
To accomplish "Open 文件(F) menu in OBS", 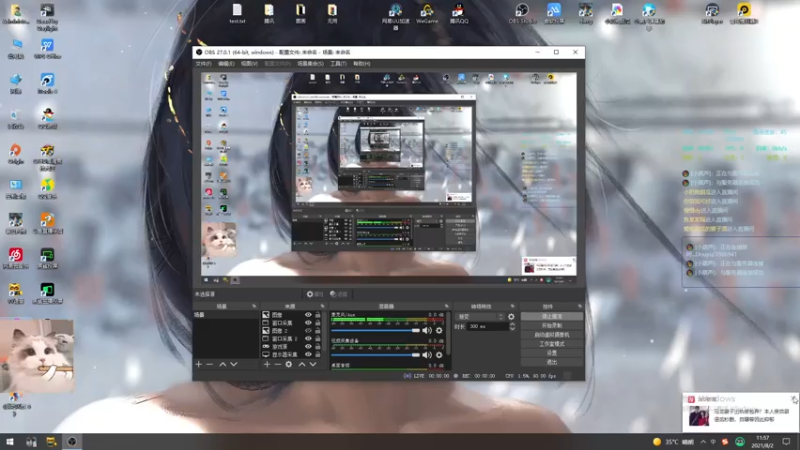I will point(204,64).
